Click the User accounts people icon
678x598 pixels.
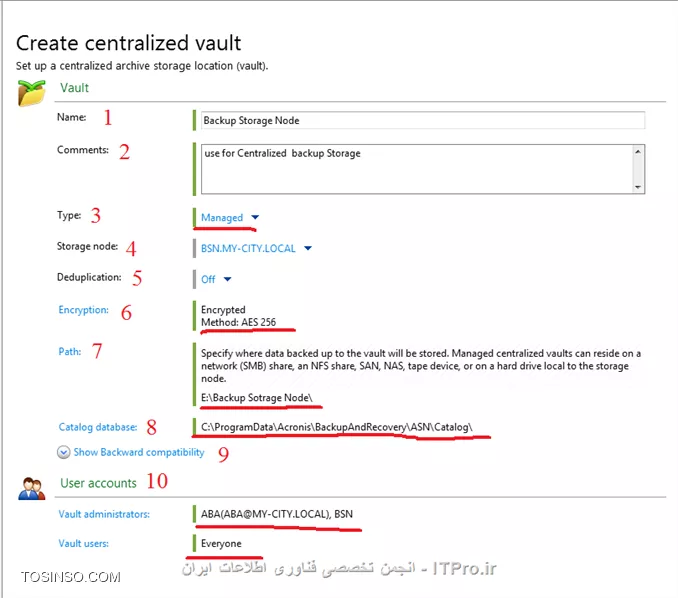32,489
